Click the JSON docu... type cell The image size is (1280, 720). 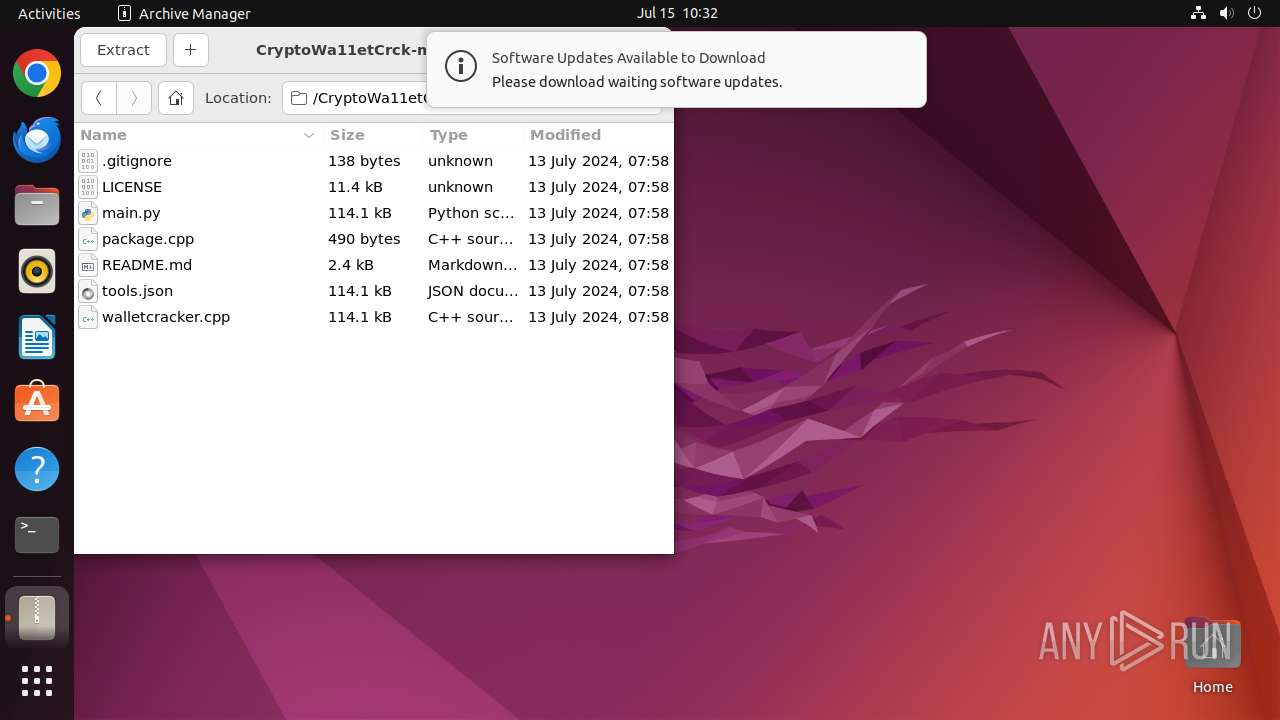tap(473, 291)
